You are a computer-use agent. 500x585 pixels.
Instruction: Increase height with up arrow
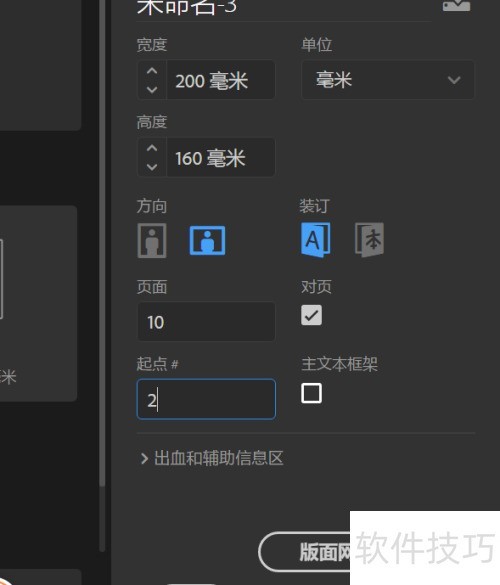tap(152, 148)
